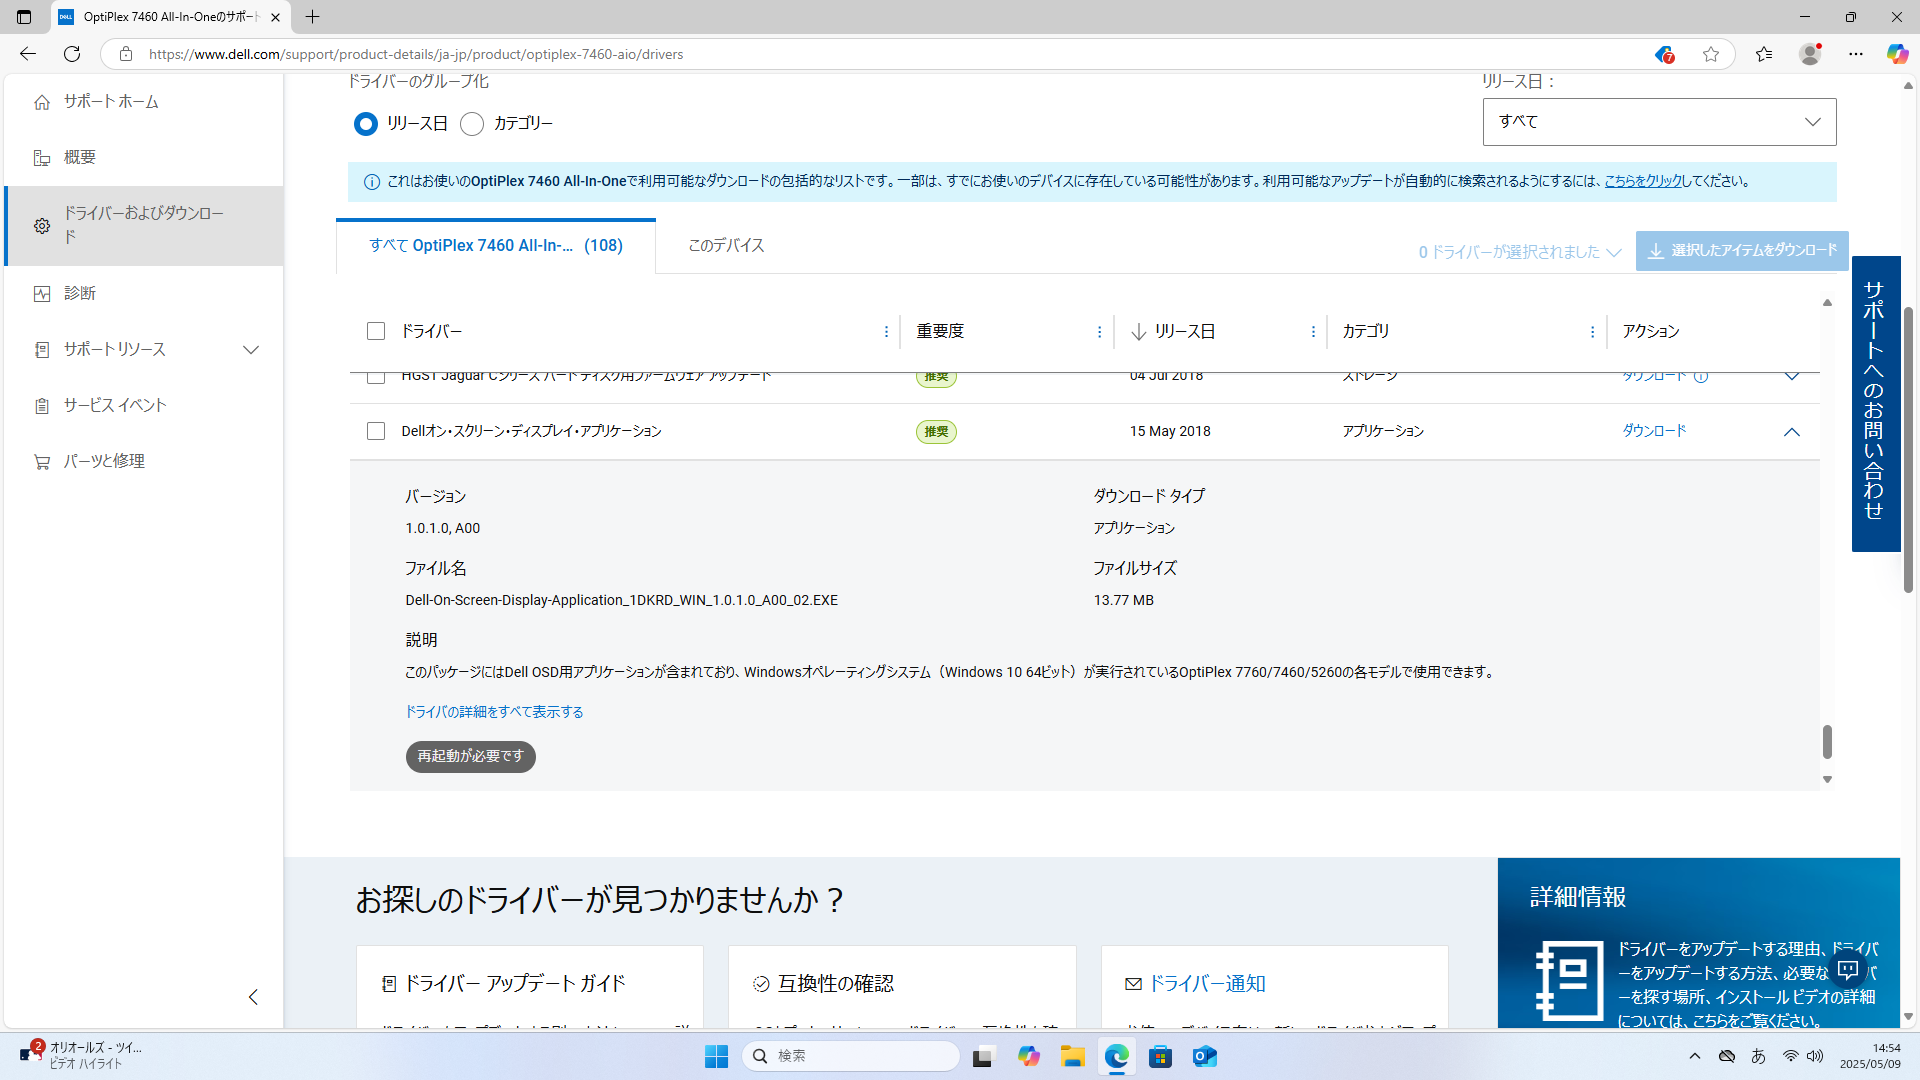The width and height of the screenshot is (1920, 1080).
Task: Refresh the page
Action: click(x=72, y=54)
